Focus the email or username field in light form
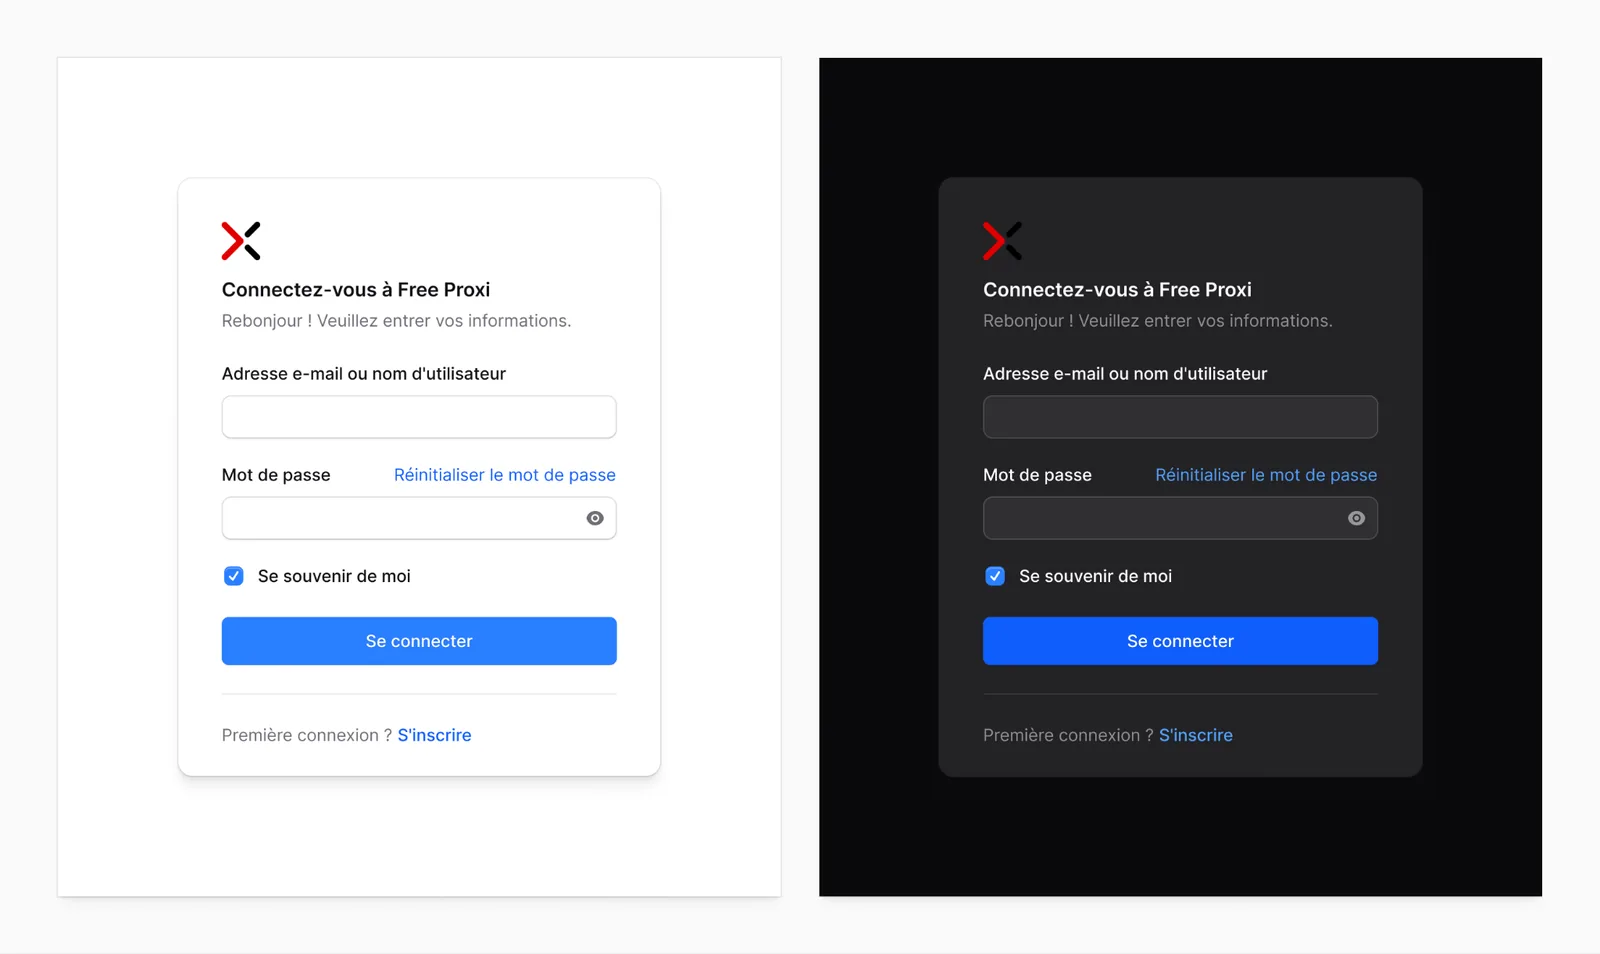This screenshot has width=1600, height=954. coord(419,417)
